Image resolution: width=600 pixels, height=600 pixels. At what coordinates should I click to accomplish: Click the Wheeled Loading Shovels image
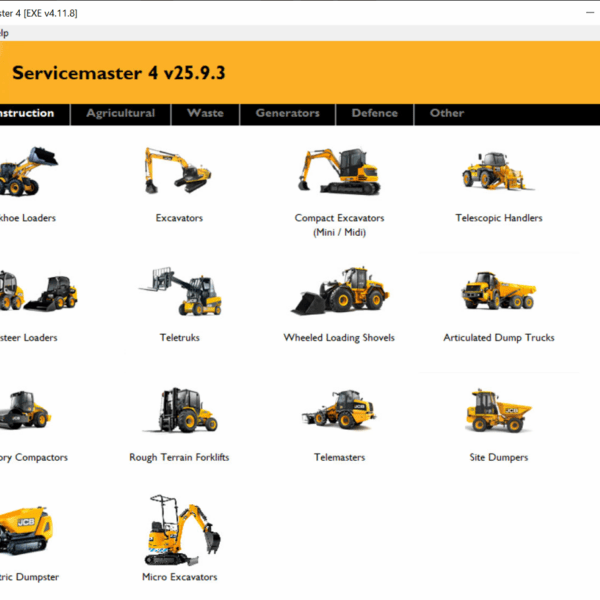pyautogui.click(x=339, y=291)
